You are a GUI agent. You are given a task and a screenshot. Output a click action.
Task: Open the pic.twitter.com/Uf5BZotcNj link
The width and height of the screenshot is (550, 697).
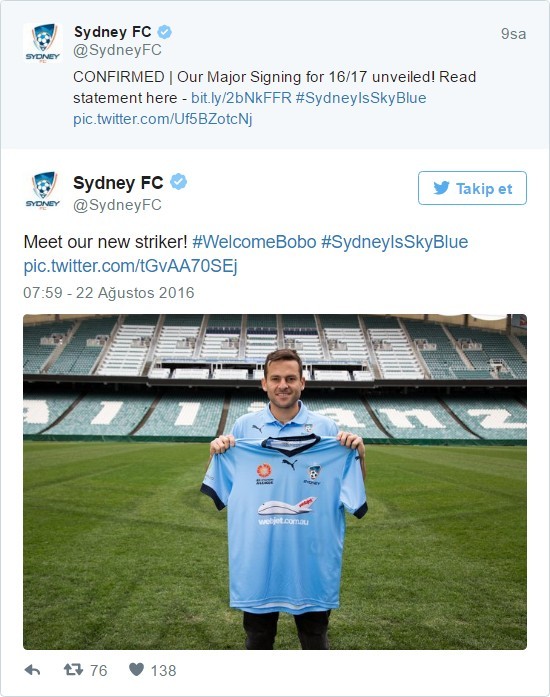[x=163, y=119]
